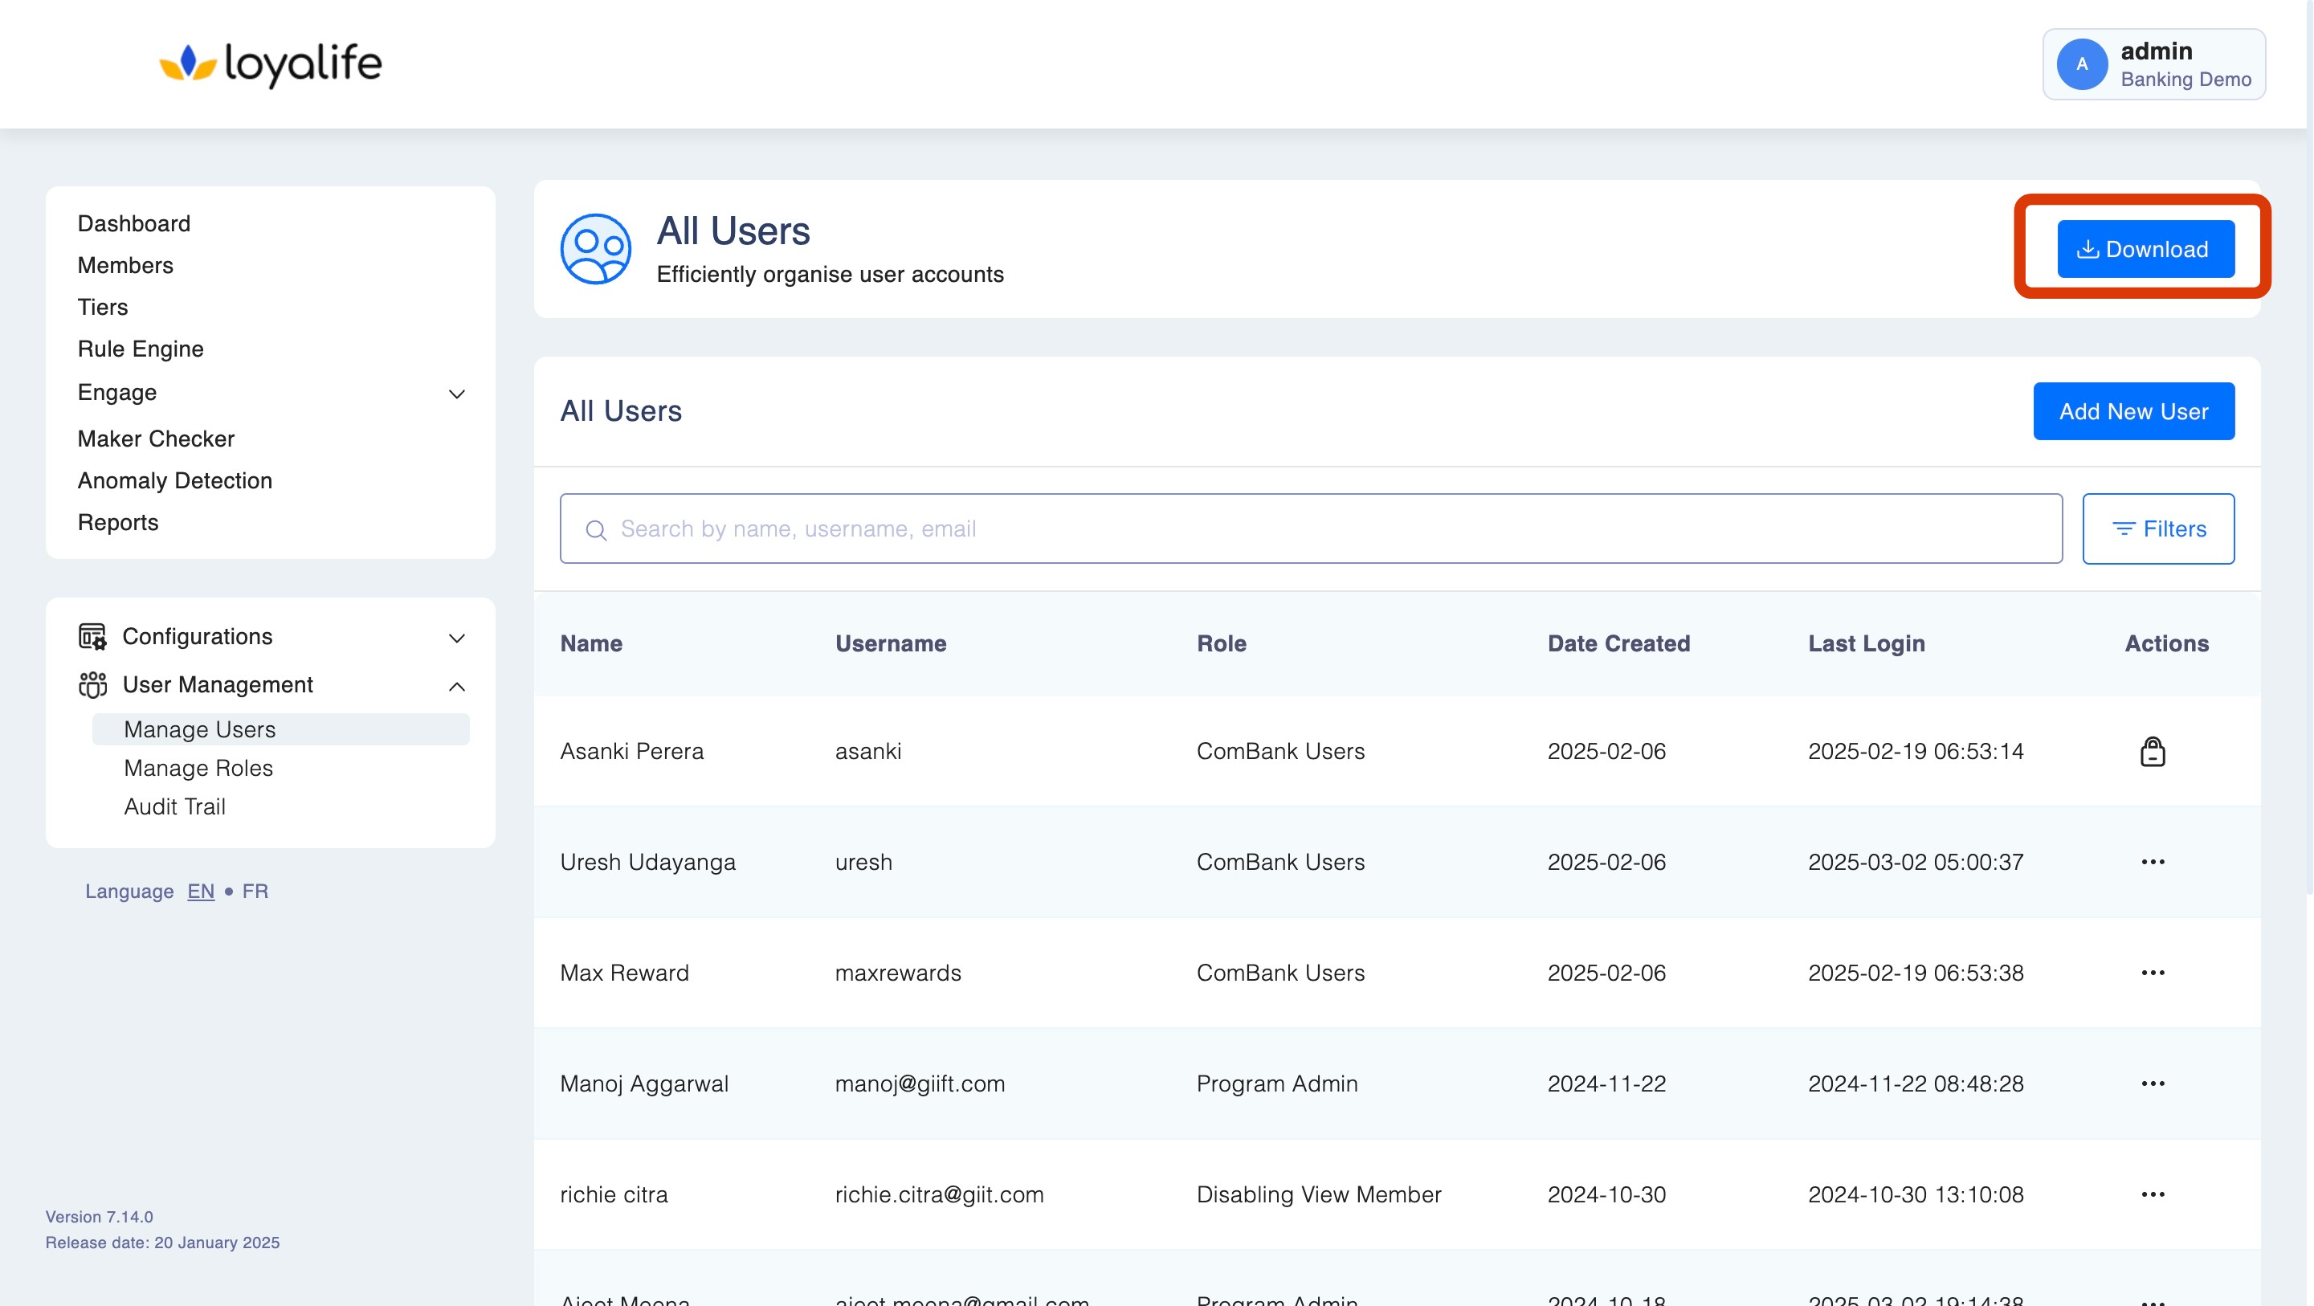Click the admin avatar circle
Image resolution: width=2314 pixels, height=1306 pixels.
tap(2081, 64)
